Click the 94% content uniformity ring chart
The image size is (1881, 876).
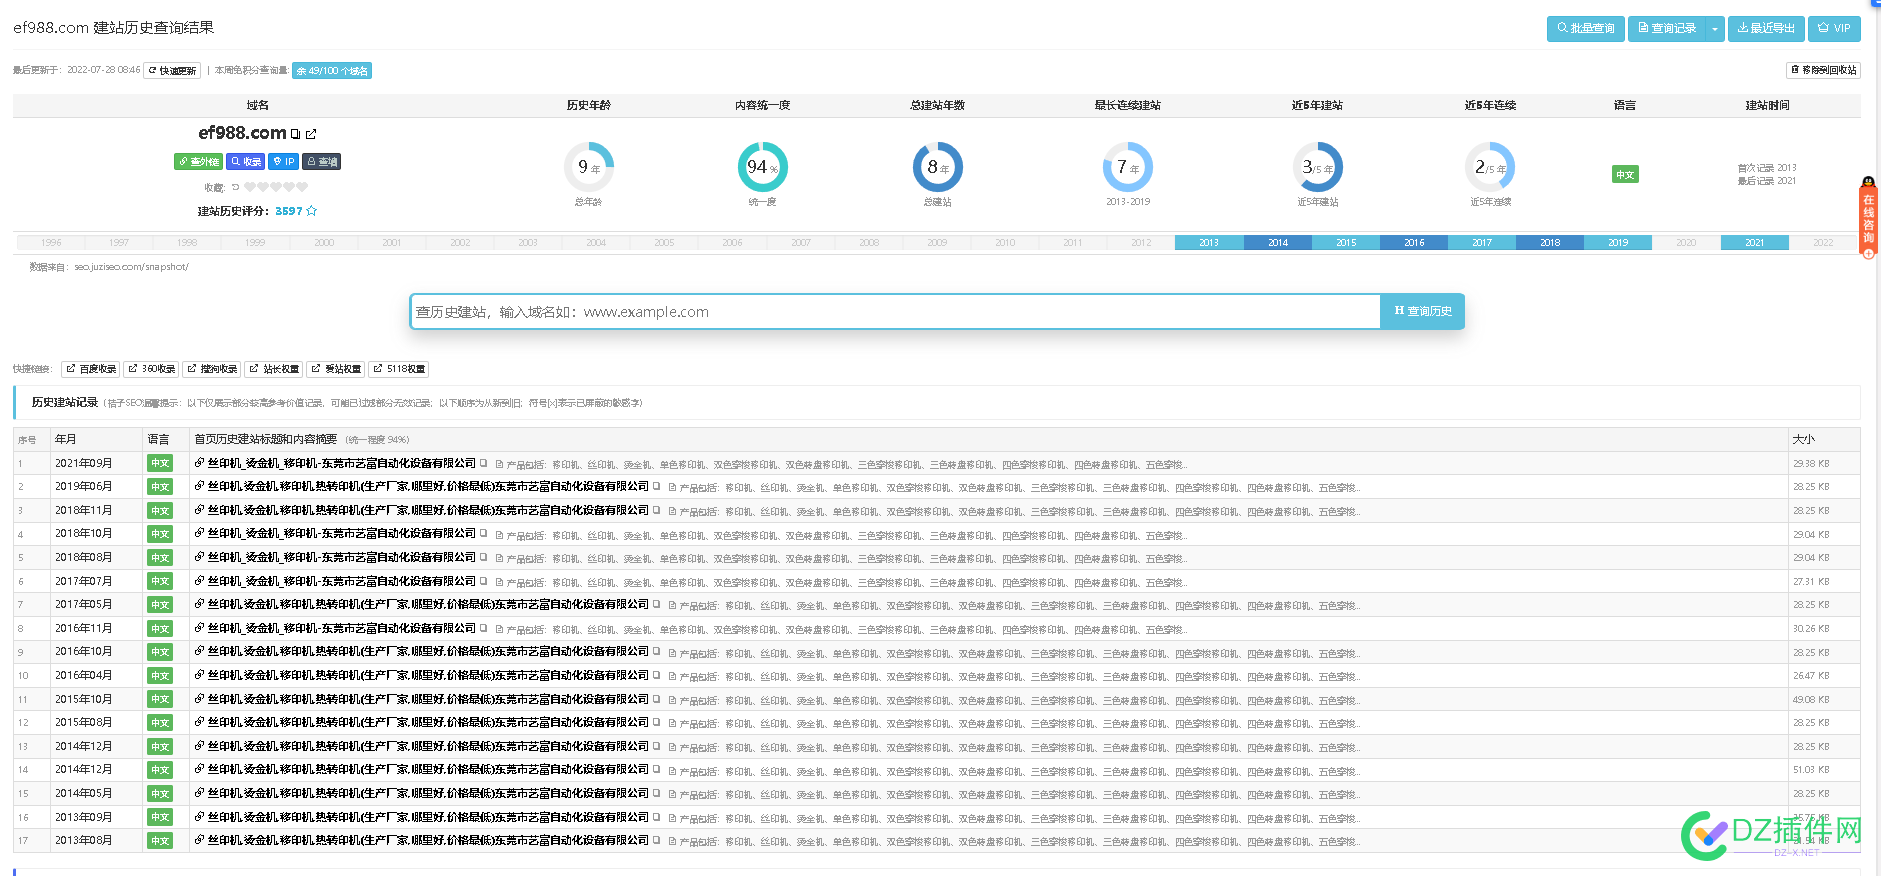(762, 167)
